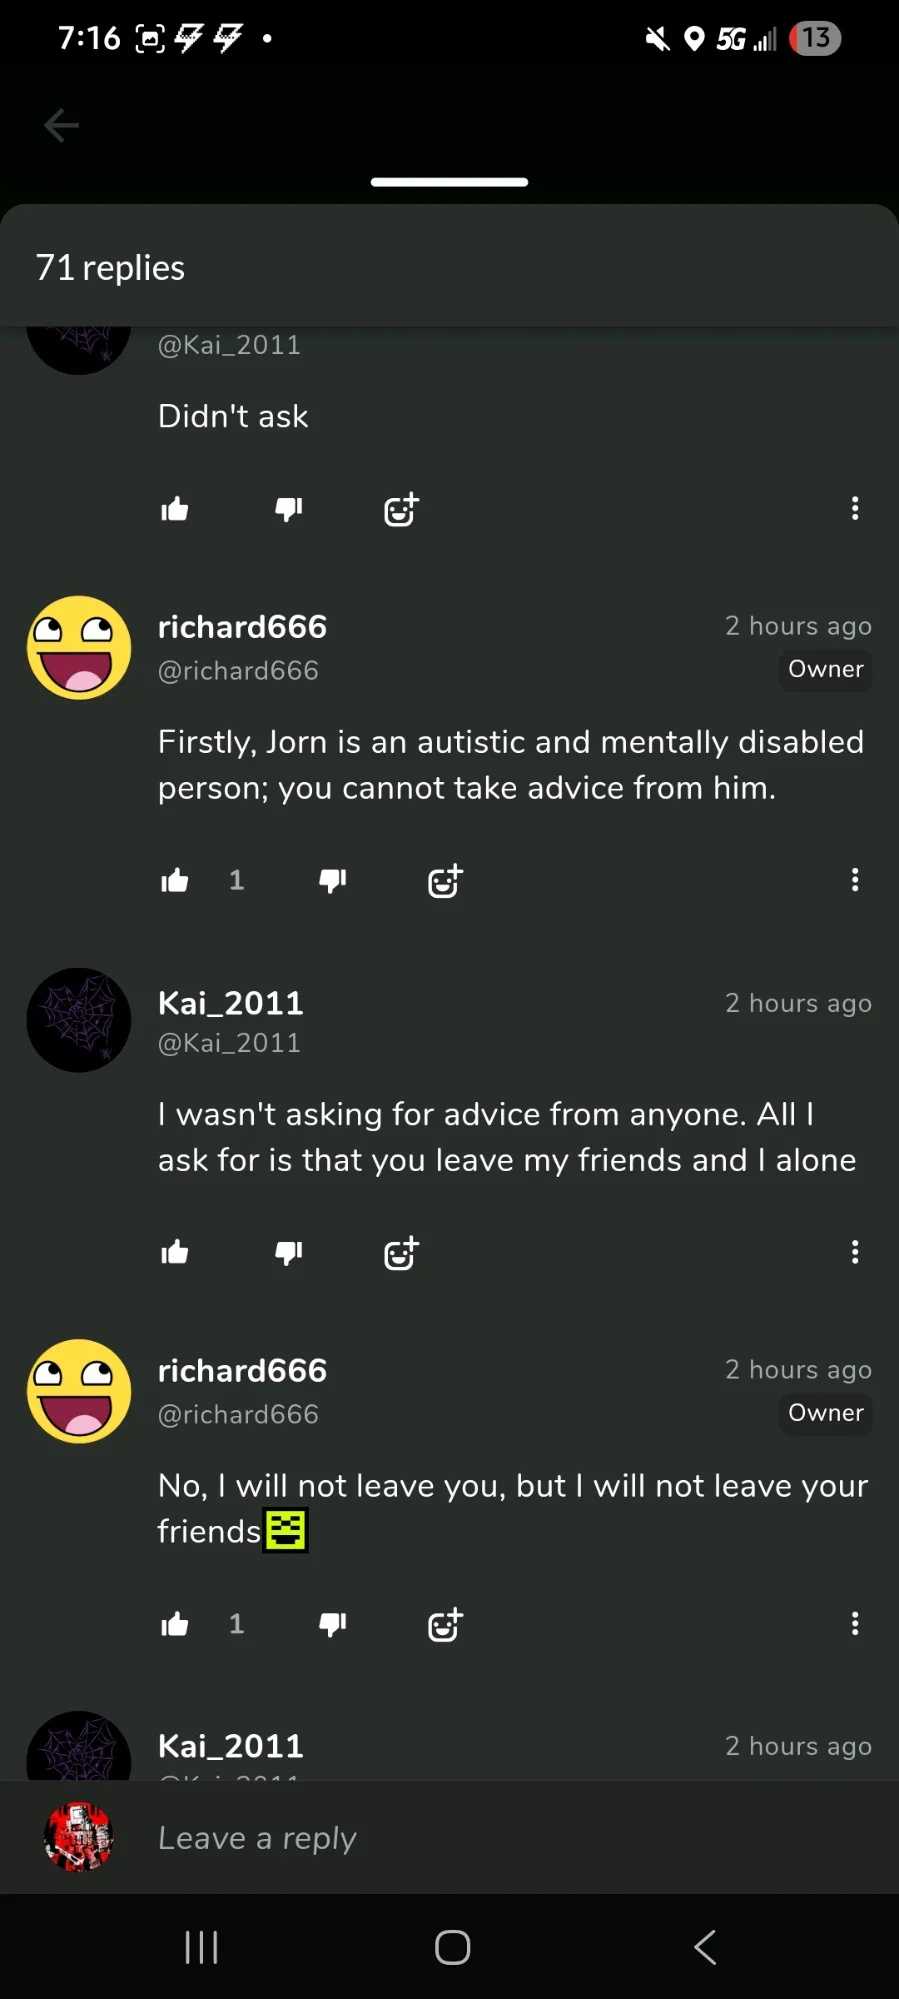Screen dimensions: 899x1999
Task: Like richard666's reply about Jorn
Action: tap(175, 880)
